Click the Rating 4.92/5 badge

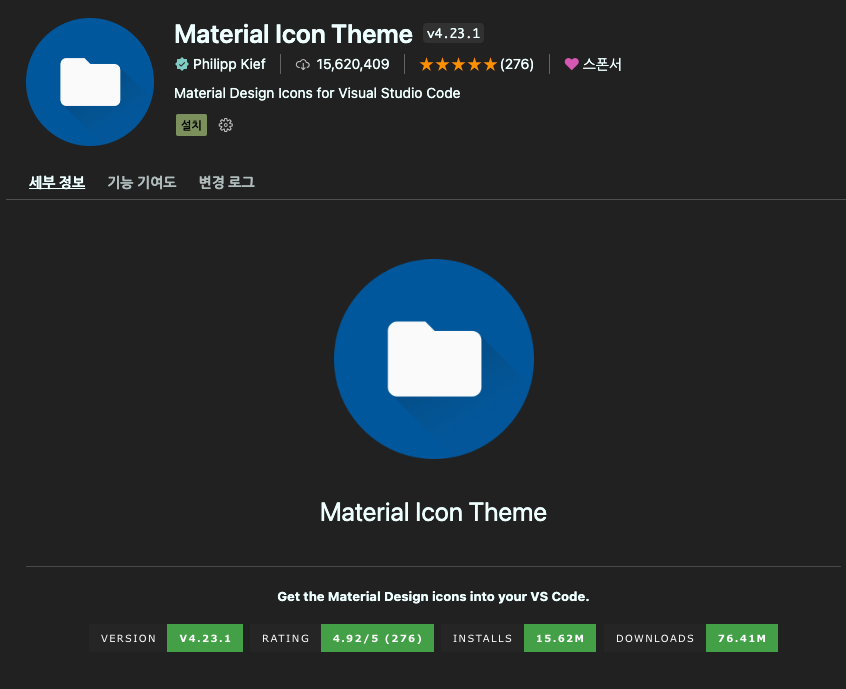tap(342, 638)
